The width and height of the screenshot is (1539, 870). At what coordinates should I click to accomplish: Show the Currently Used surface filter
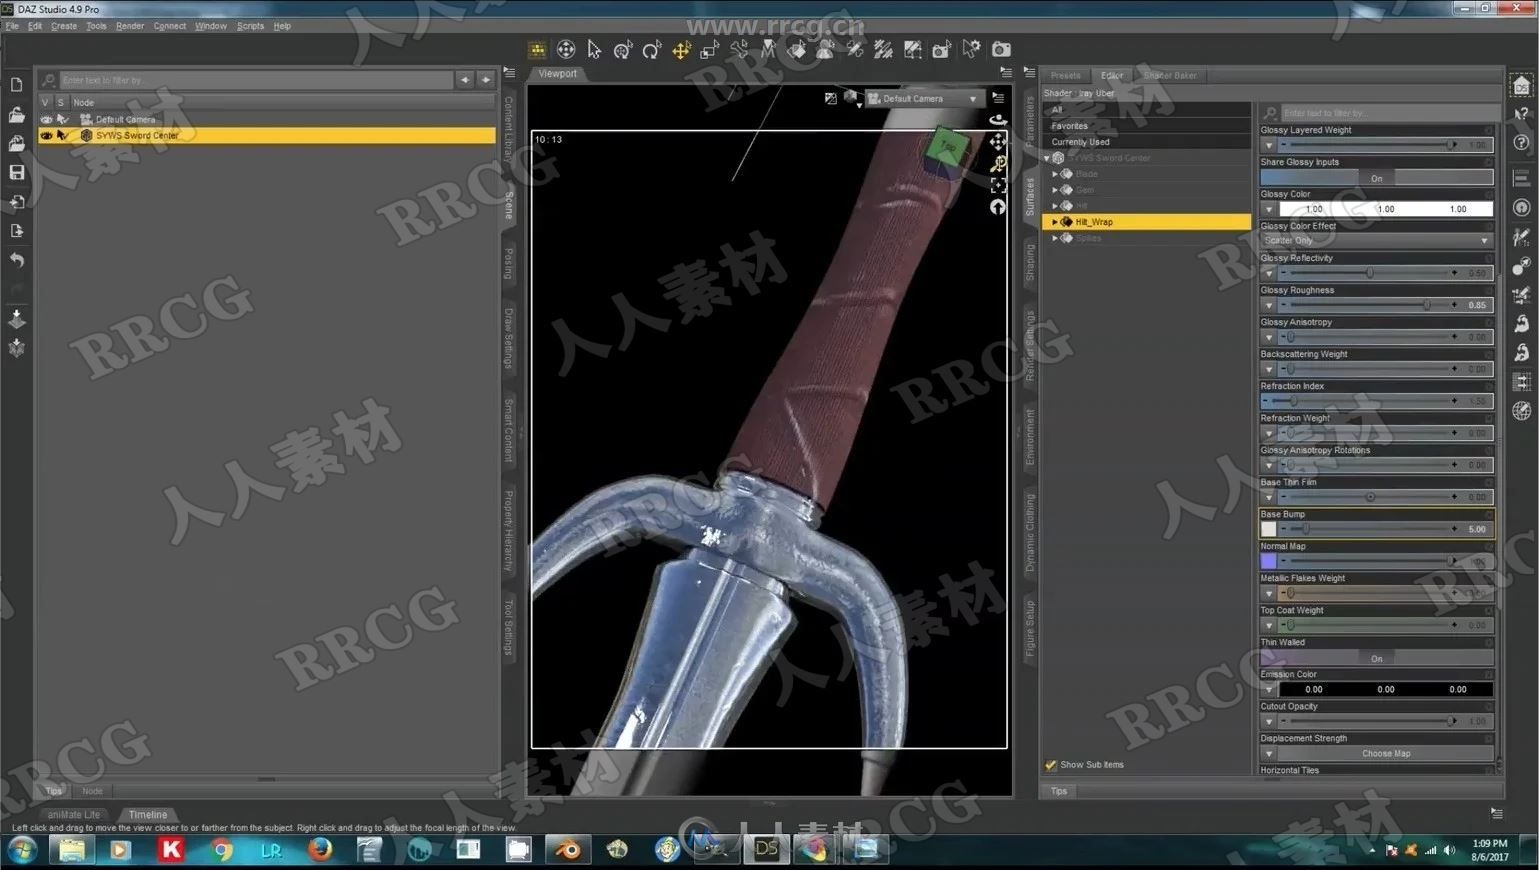[x=1145, y=142]
